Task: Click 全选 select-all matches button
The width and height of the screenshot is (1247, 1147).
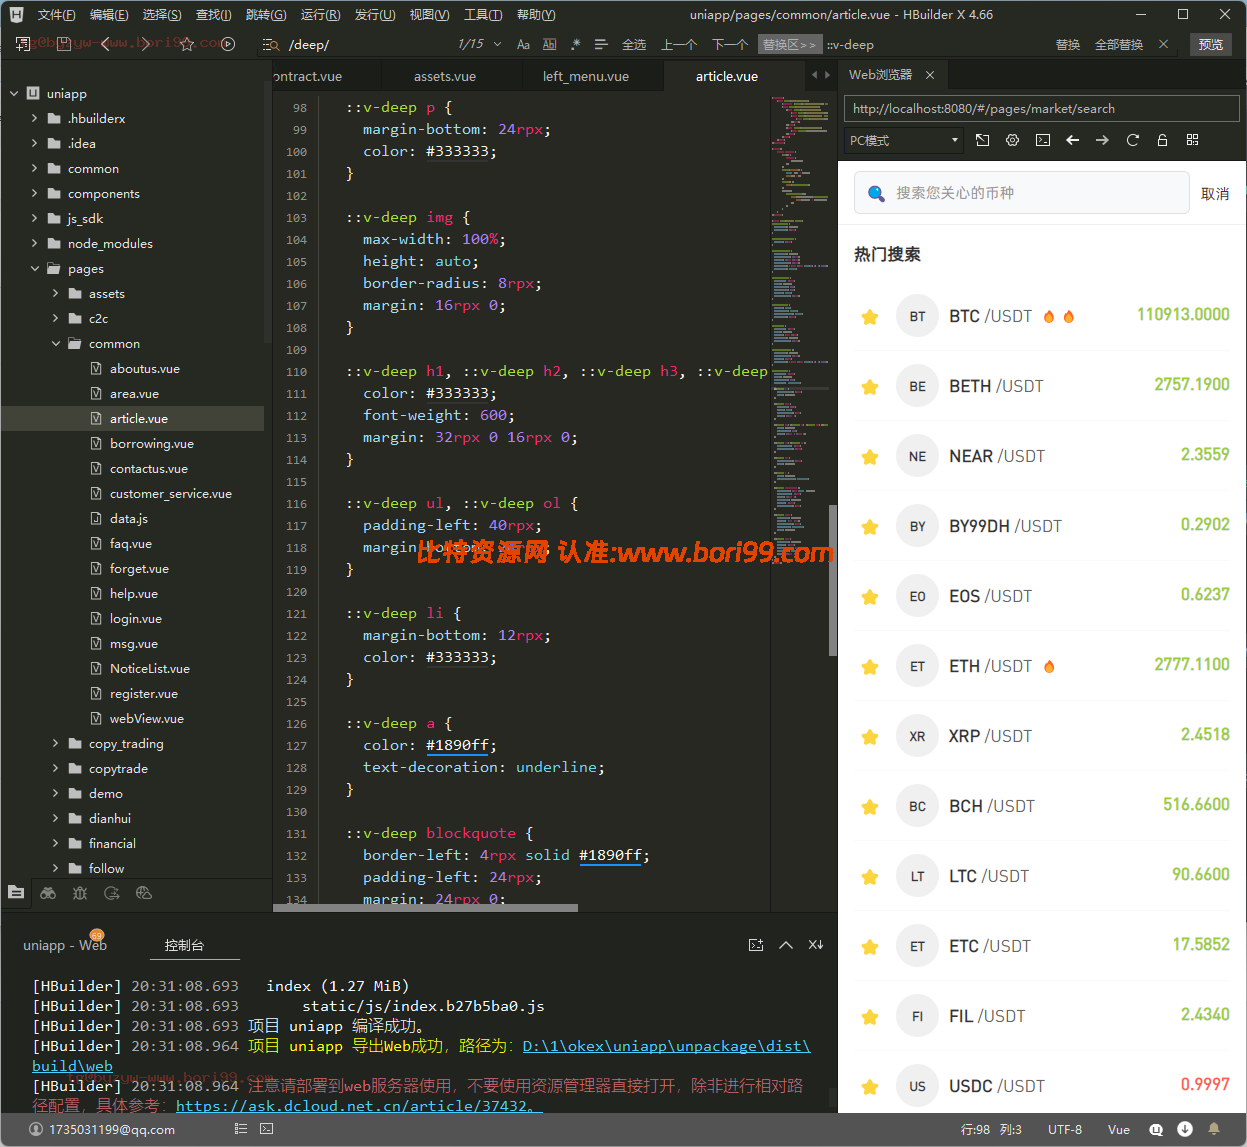Action: pyautogui.click(x=634, y=44)
